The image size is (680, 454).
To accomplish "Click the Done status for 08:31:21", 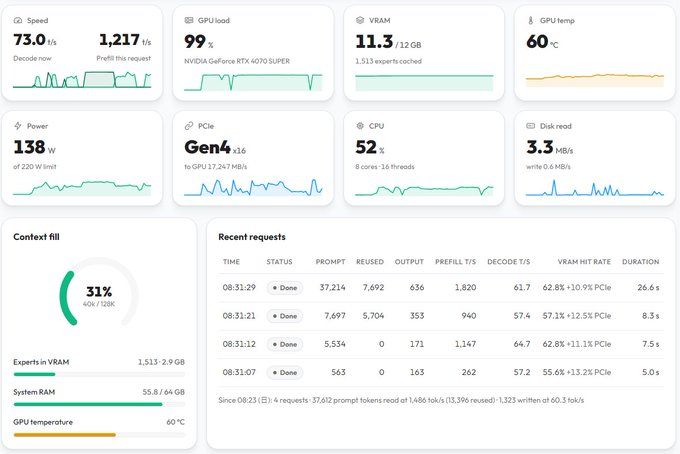I will (285, 316).
